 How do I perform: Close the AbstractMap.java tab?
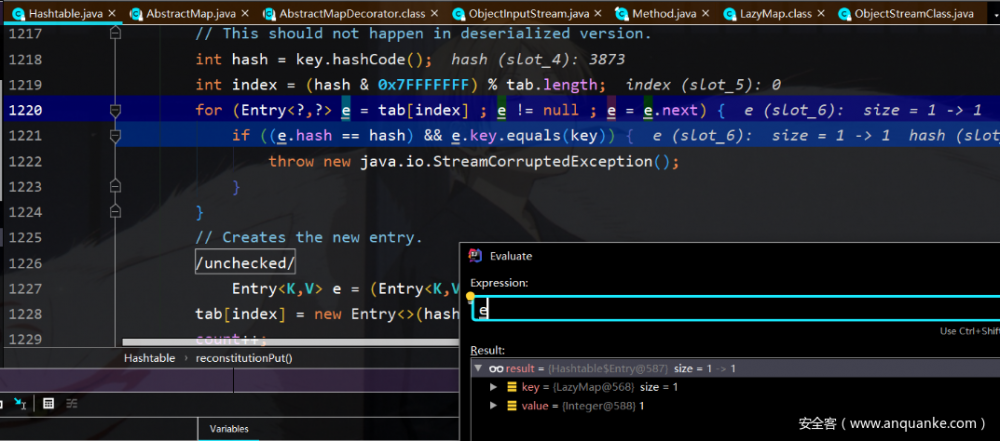click(244, 13)
